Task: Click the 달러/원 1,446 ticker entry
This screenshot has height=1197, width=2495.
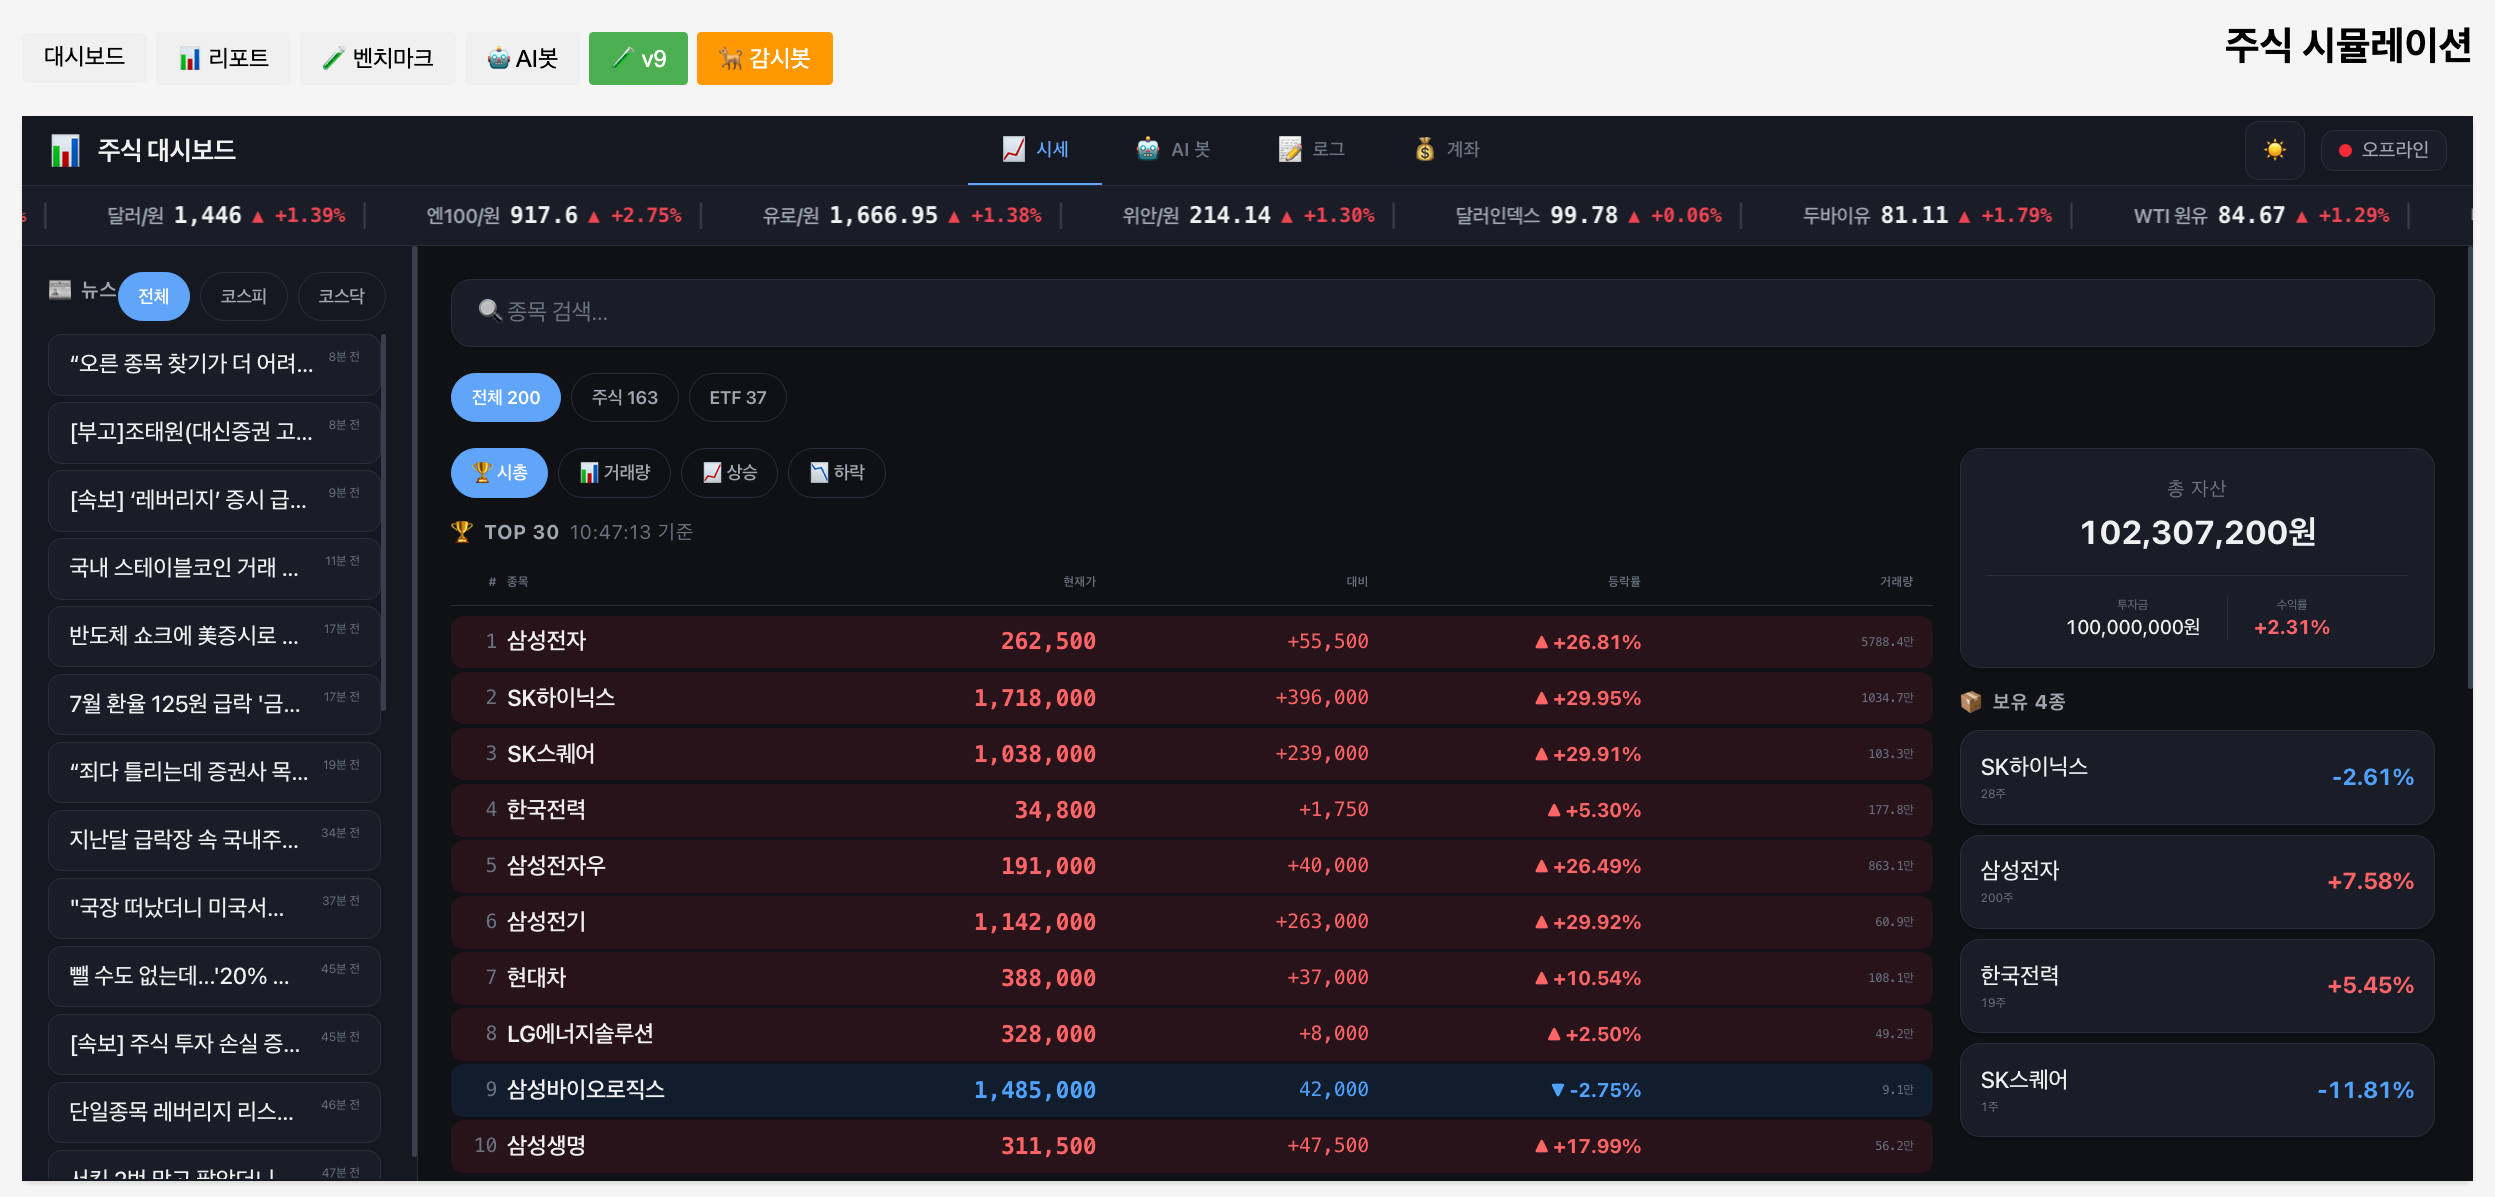Action: tap(226, 215)
